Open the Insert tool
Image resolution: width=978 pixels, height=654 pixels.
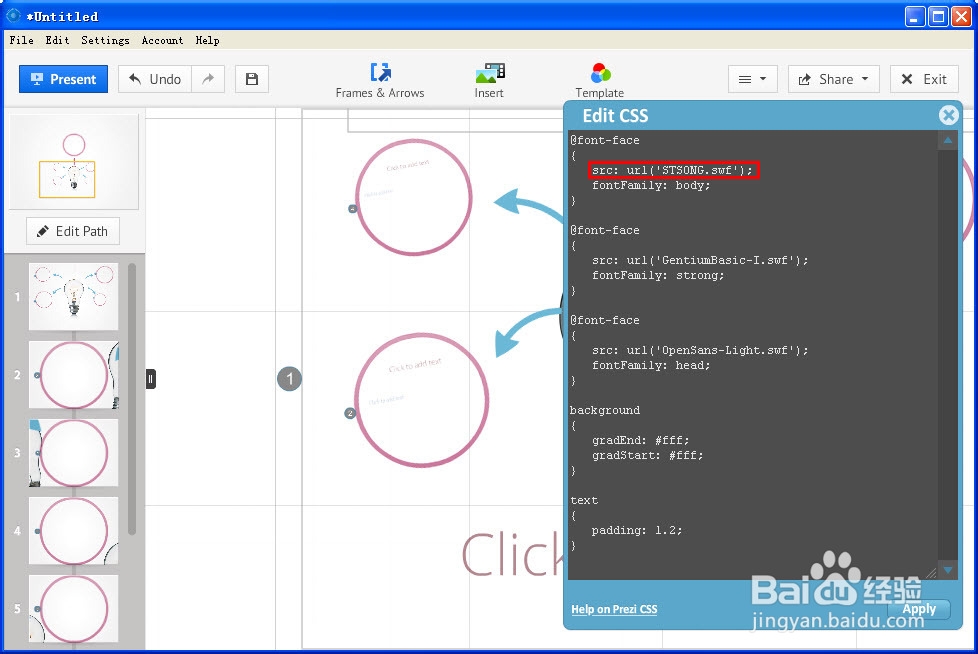point(489,80)
